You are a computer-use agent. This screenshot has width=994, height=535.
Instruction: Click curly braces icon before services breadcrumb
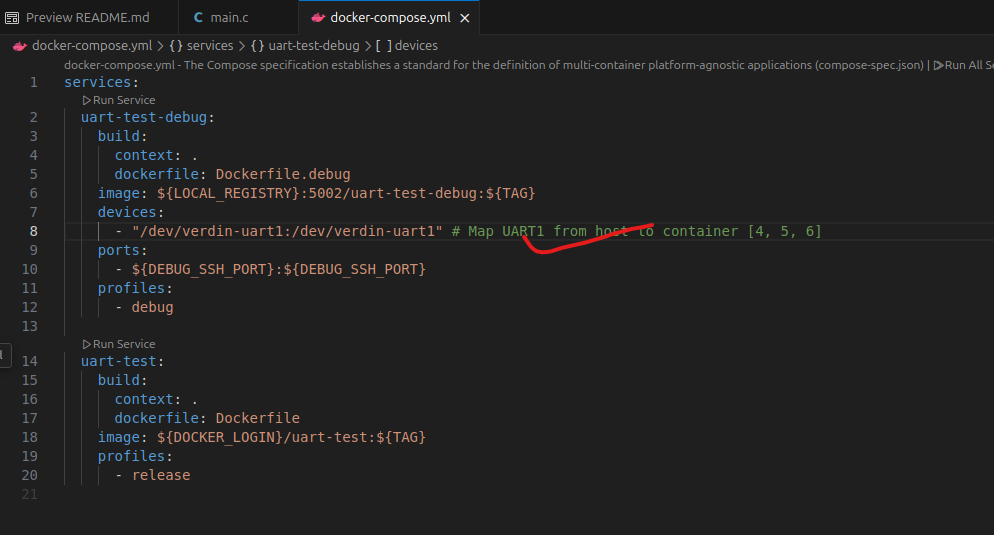[x=175, y=46]
